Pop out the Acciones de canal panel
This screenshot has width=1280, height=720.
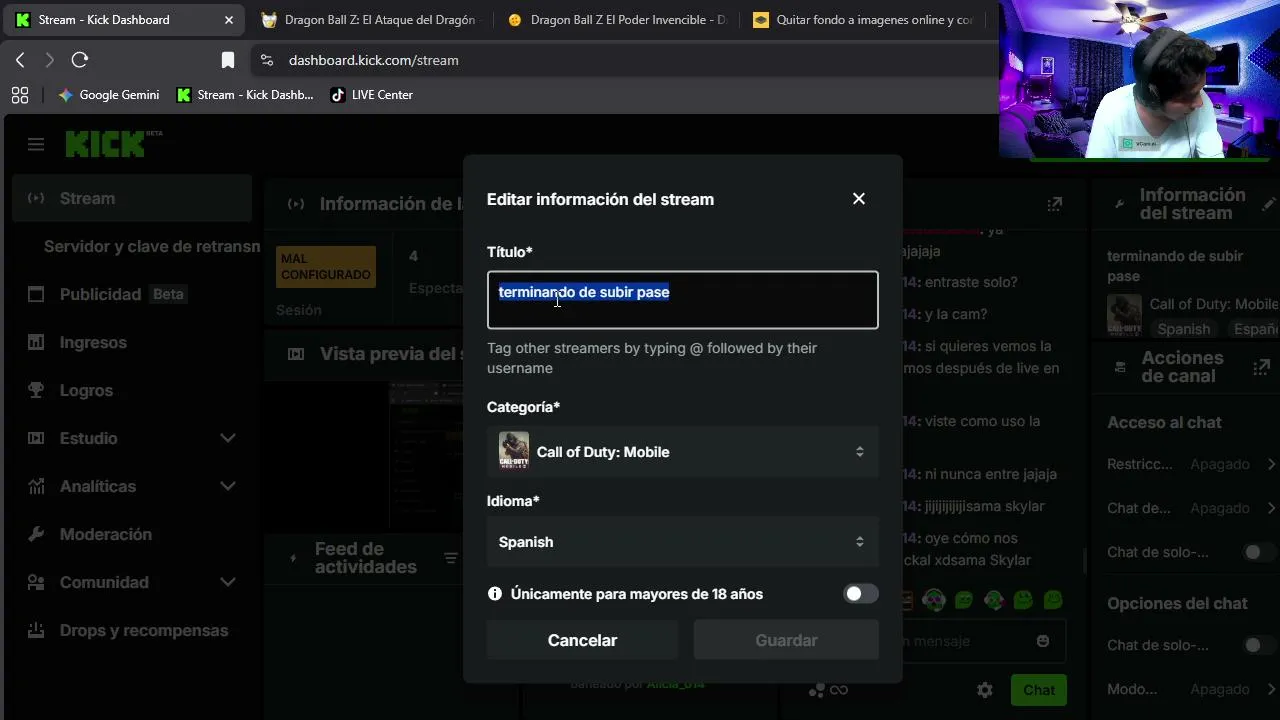pyautogui.click(x=1261, y=367)
